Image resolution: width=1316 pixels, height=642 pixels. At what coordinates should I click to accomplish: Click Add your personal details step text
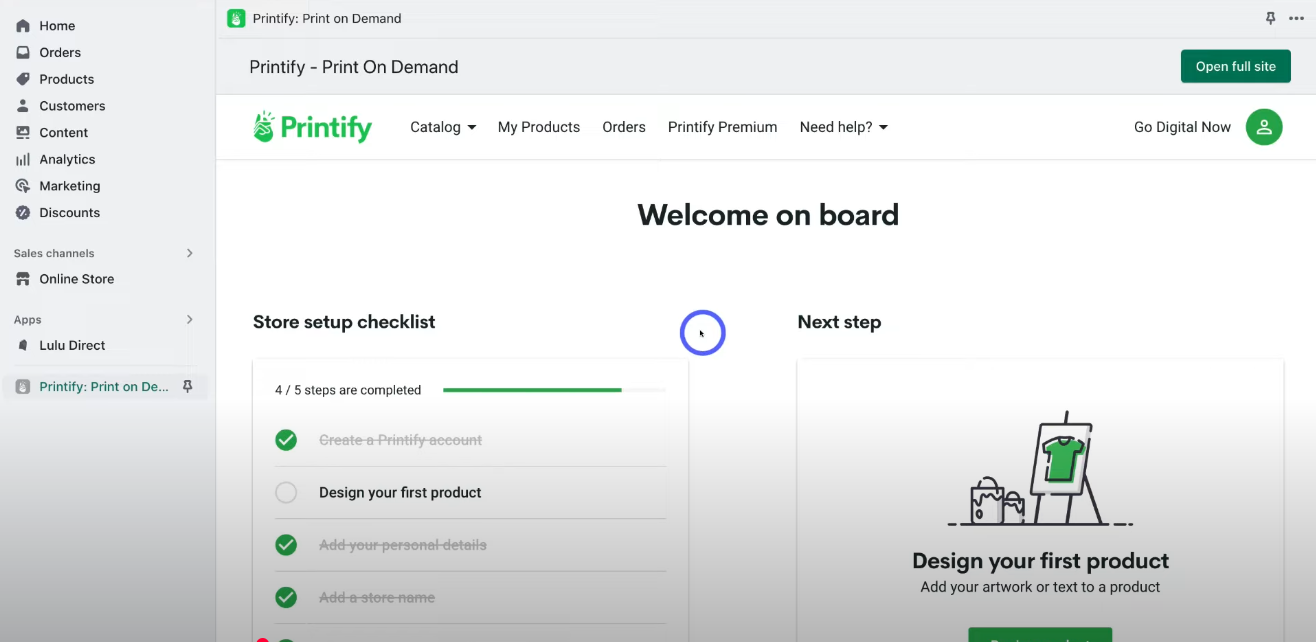coord(402,545)
